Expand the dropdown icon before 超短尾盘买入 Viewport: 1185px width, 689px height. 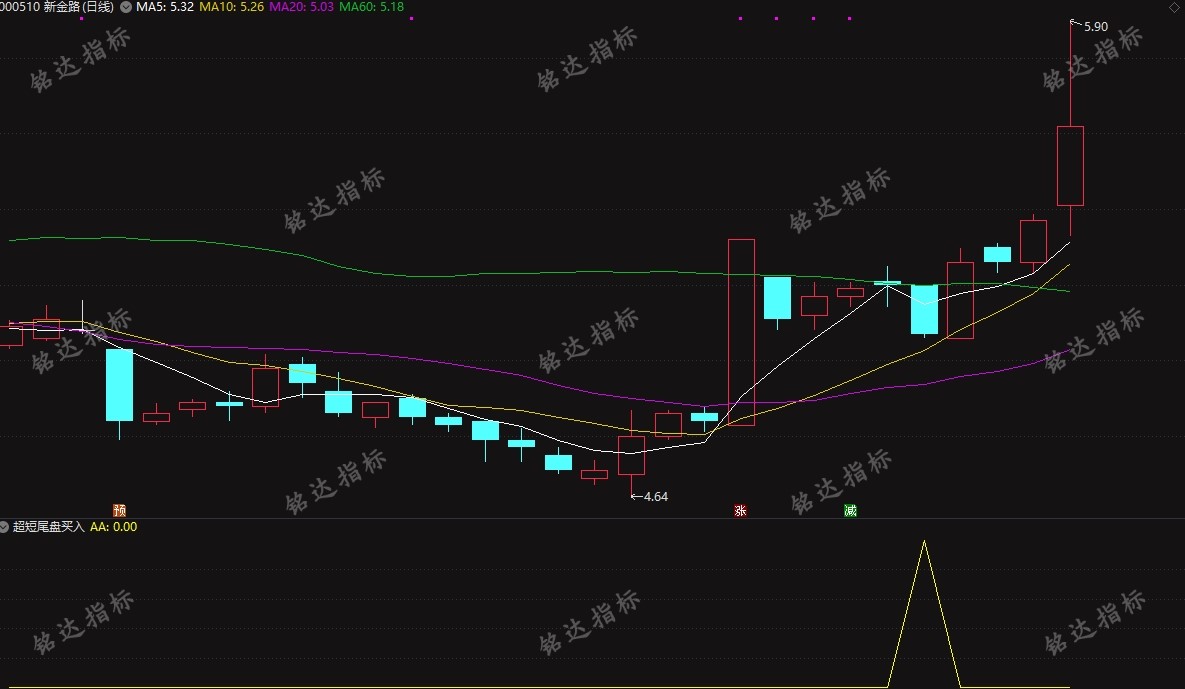click(5, 527)
